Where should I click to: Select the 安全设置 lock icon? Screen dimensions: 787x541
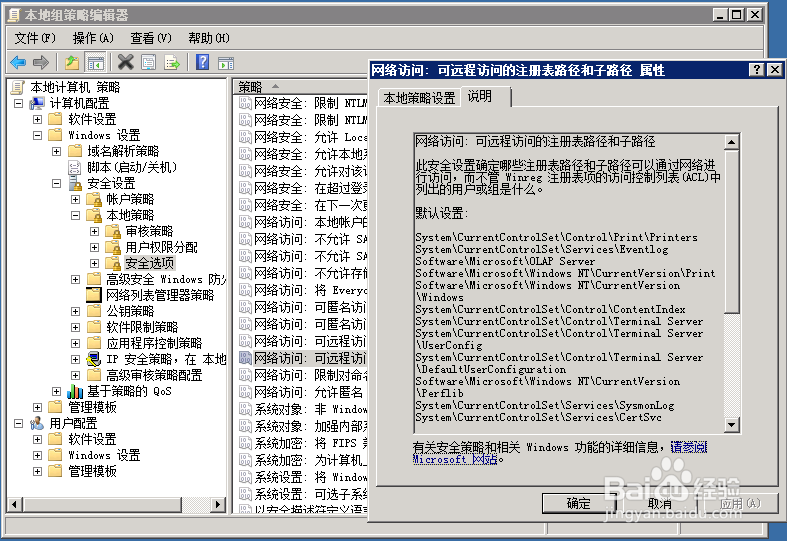click(75, 183)
